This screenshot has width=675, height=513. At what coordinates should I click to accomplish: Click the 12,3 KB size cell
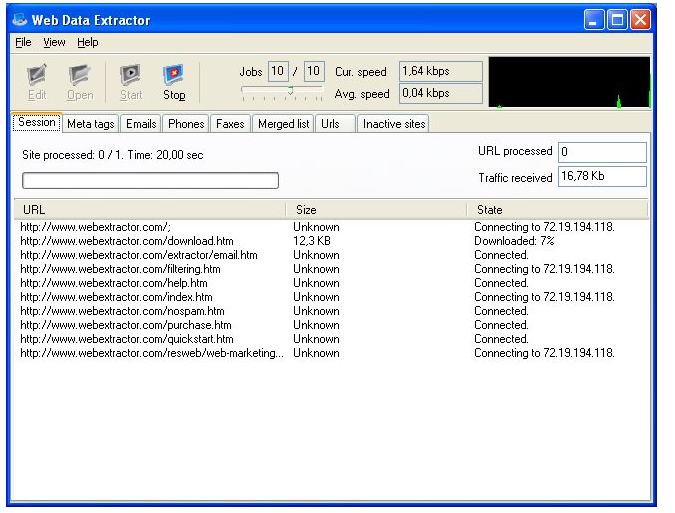pos(312,241)
